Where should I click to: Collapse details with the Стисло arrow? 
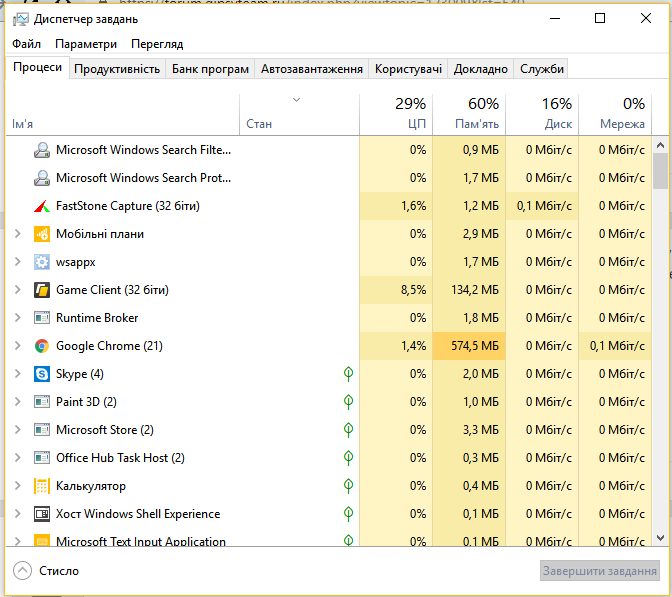click(22, 571)
